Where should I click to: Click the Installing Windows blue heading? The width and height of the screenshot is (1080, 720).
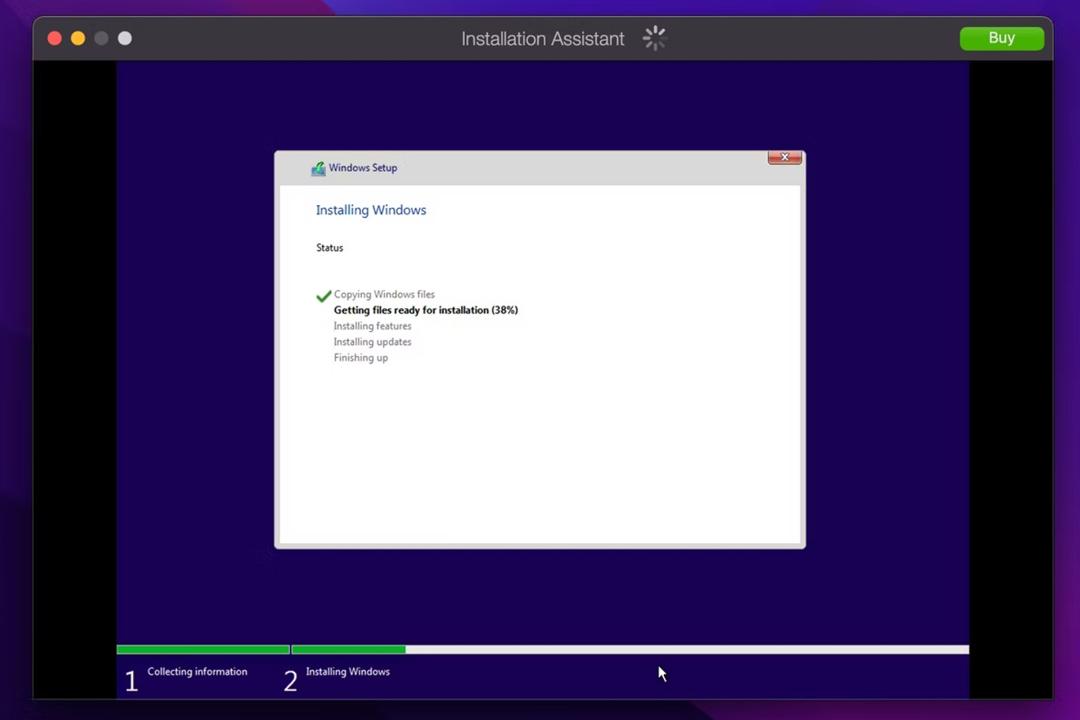371,210
